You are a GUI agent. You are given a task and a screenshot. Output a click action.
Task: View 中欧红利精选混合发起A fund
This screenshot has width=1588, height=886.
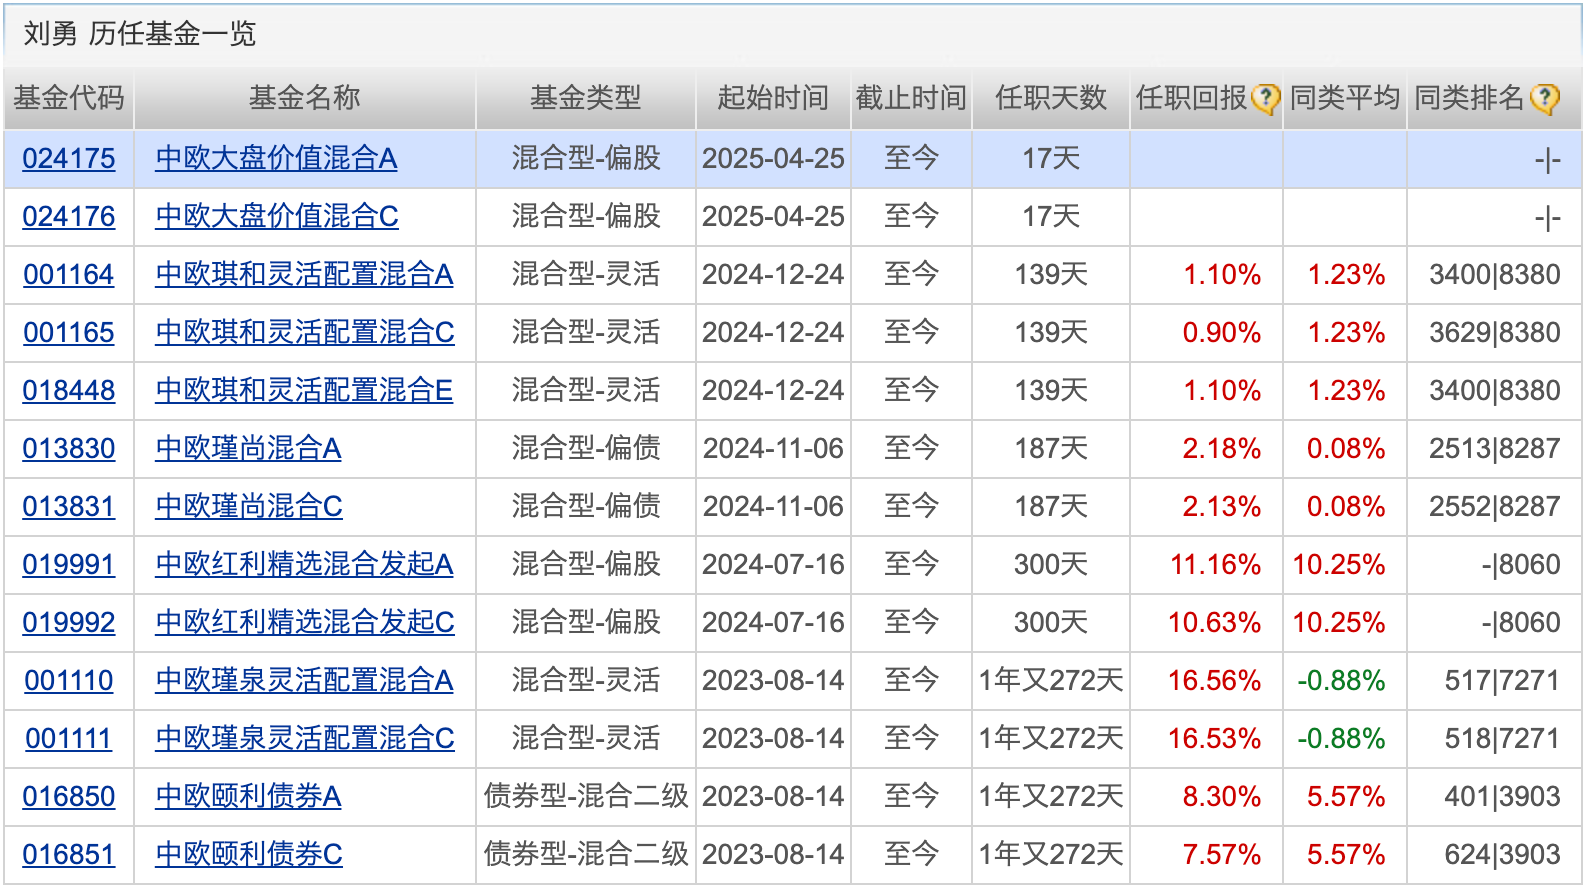click(x=304, y=564)
